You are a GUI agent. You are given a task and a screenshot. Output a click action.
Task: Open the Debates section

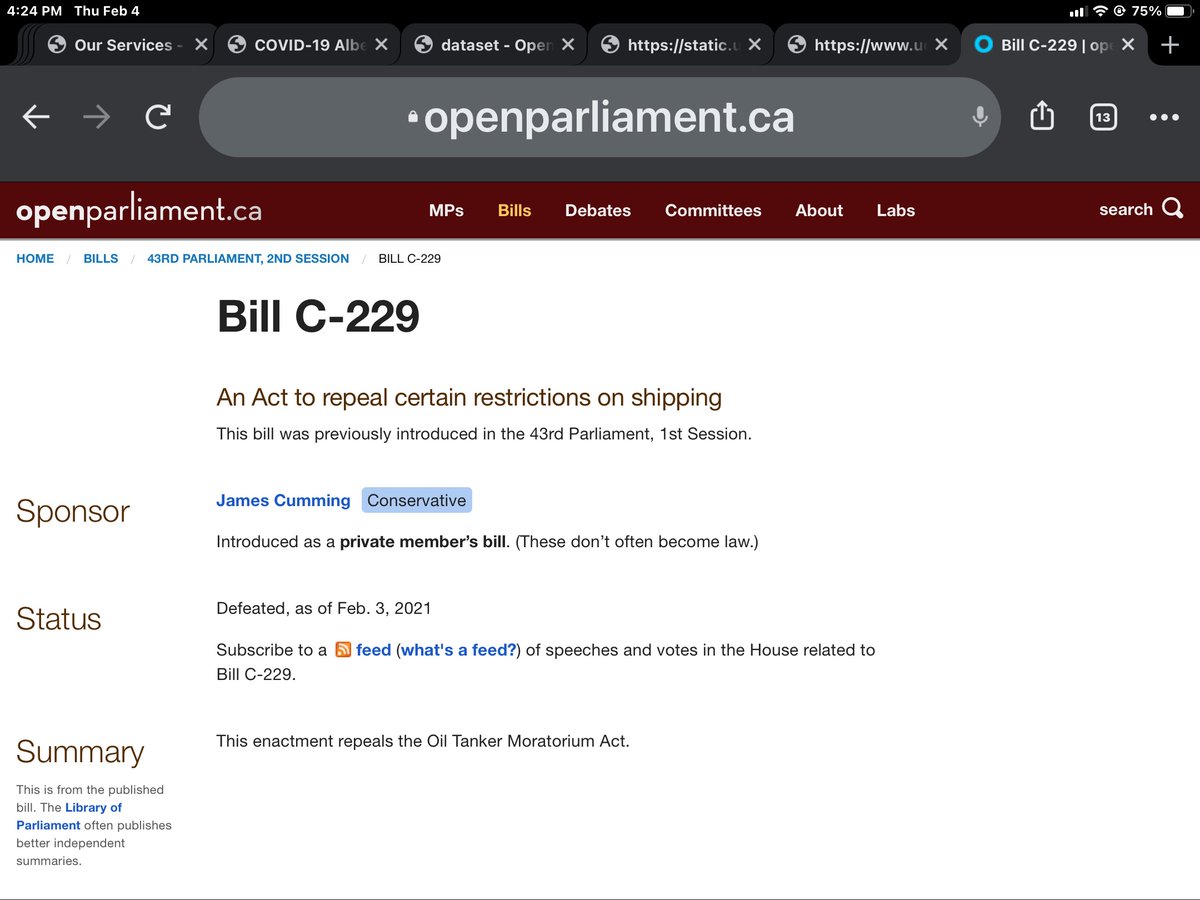pos(597,211)
